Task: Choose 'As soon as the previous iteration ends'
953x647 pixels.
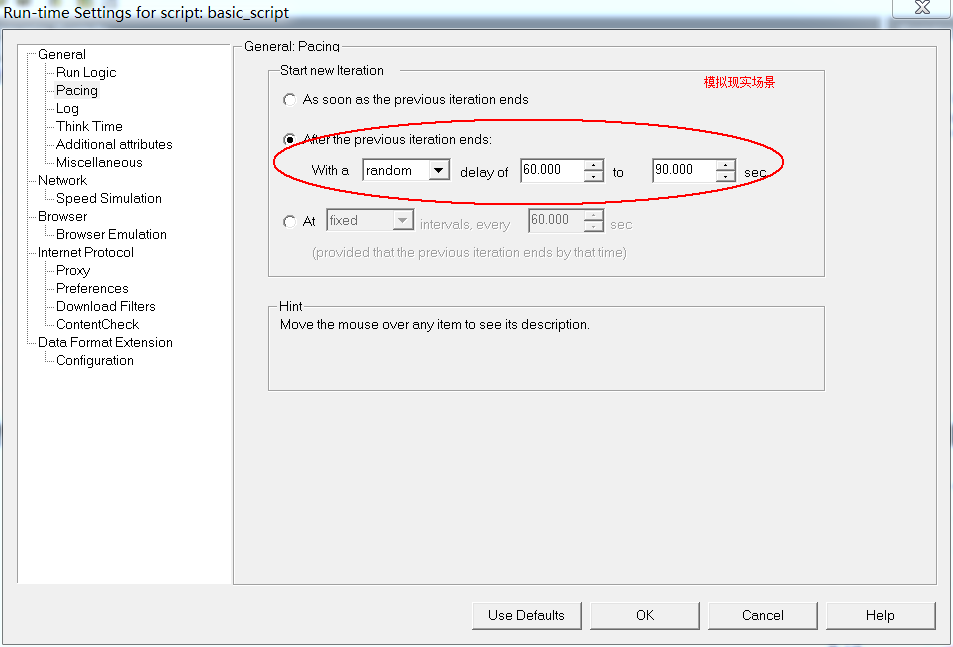Action: click(x=289, y=100)
